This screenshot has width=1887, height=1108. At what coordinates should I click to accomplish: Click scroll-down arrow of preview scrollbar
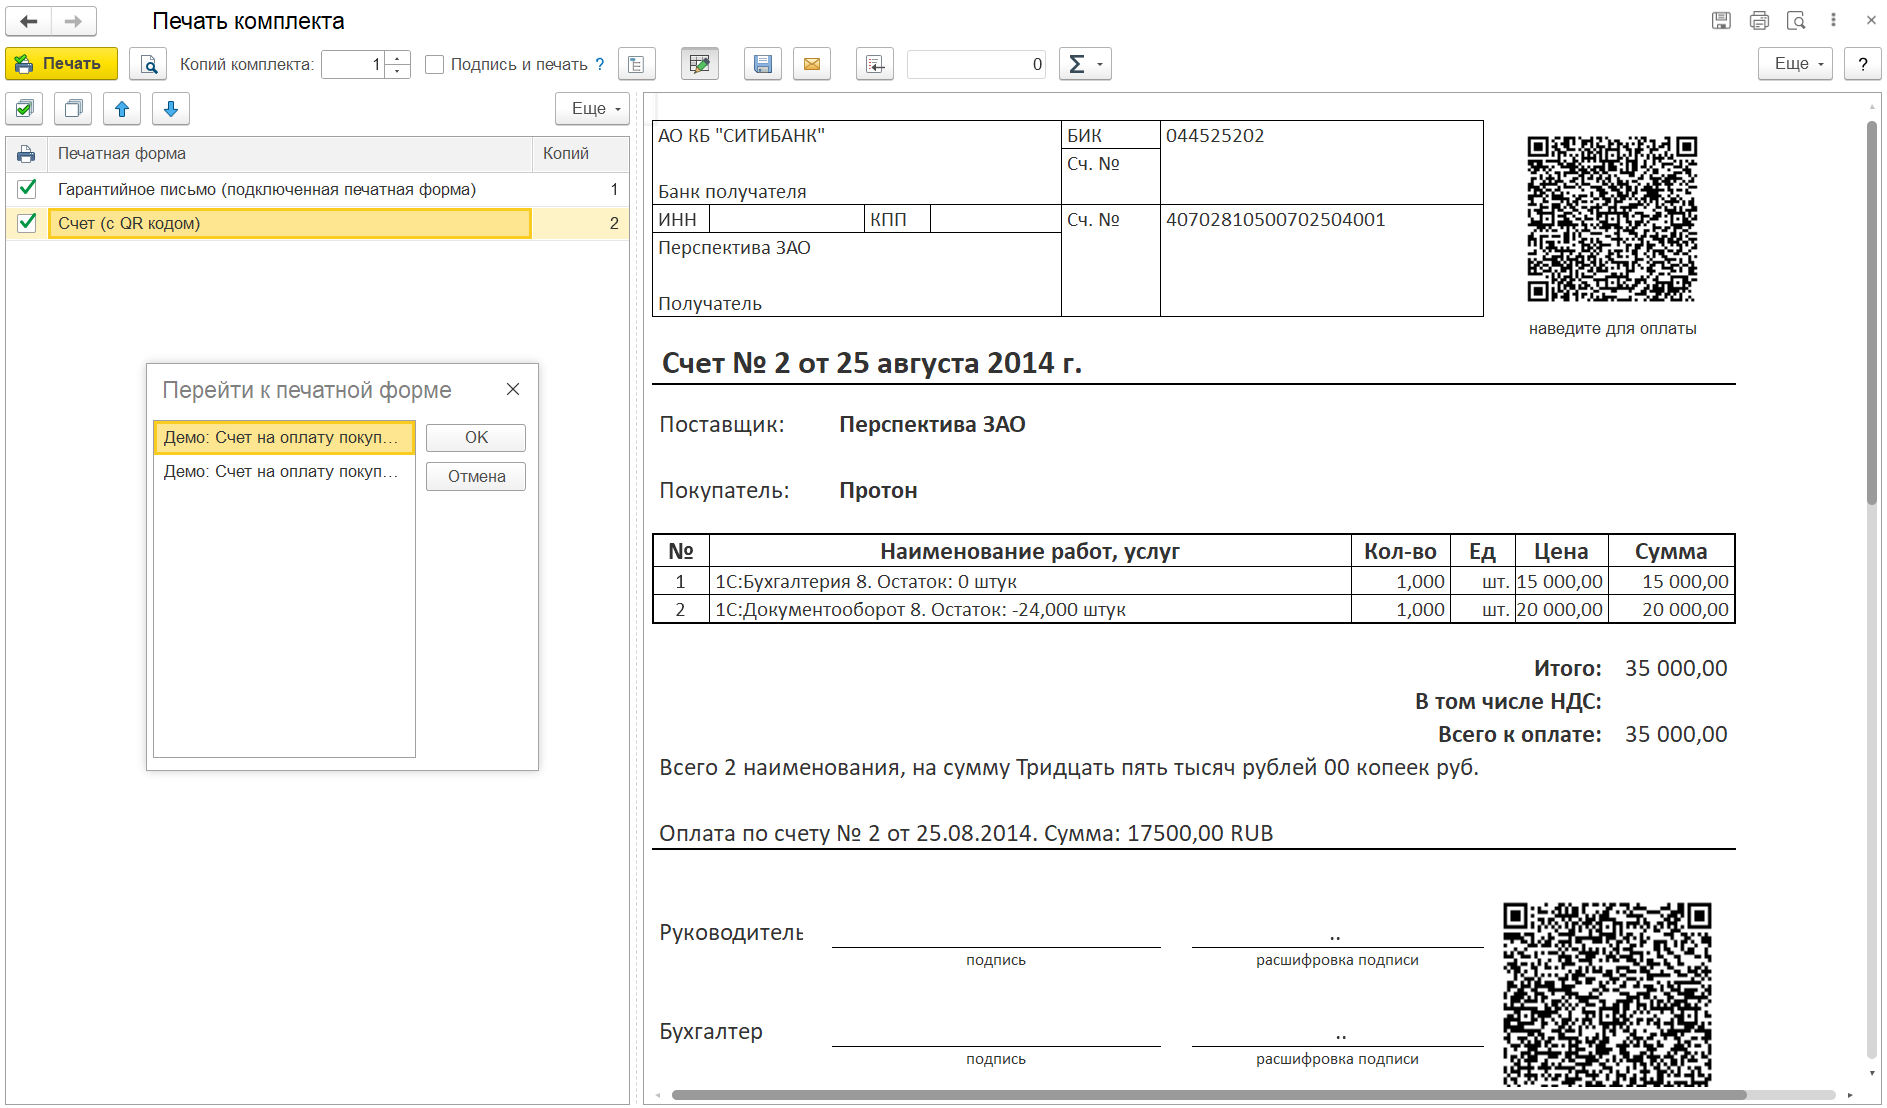1872,1073
